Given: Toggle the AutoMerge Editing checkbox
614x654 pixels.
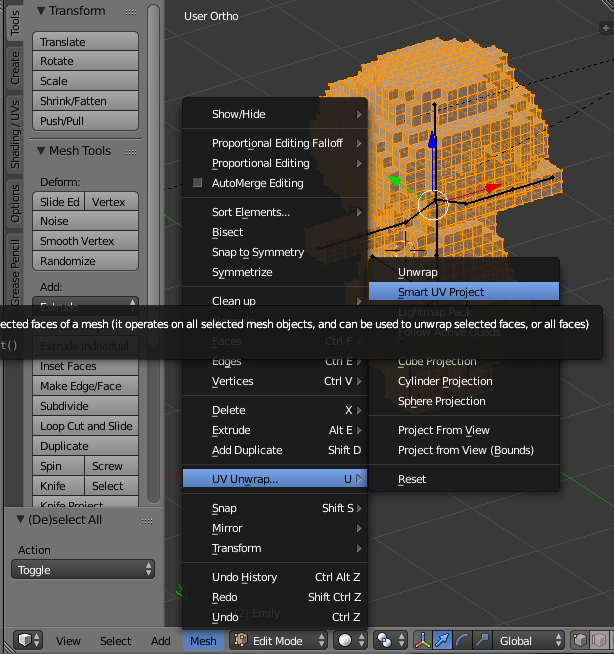Looking at the screenshot, I should pyautogui.click(x=197, y=183).
